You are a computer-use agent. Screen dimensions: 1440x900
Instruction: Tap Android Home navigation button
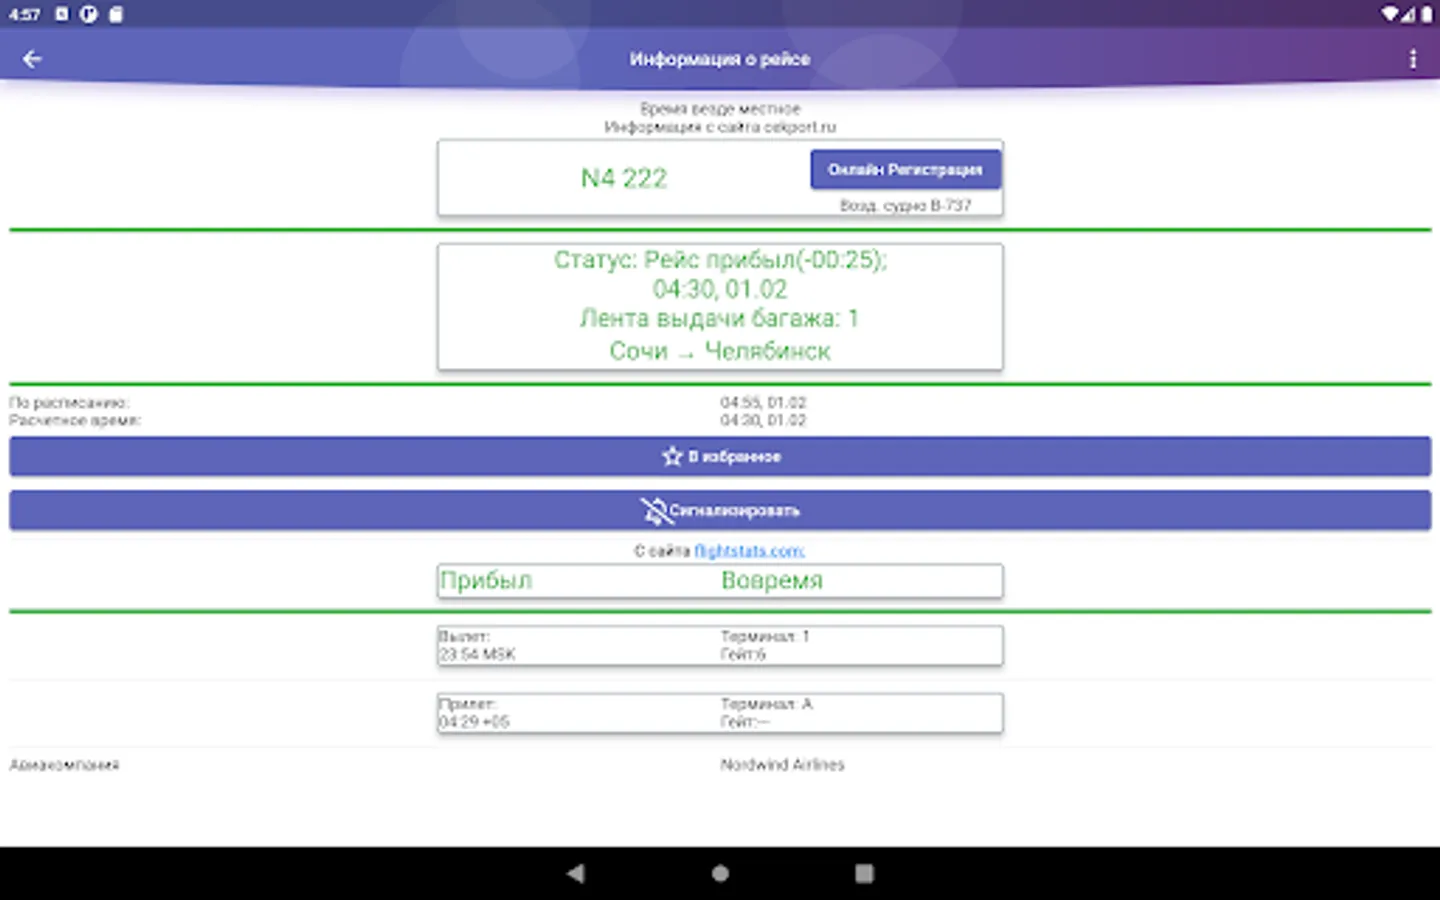[x=720, y=873]
